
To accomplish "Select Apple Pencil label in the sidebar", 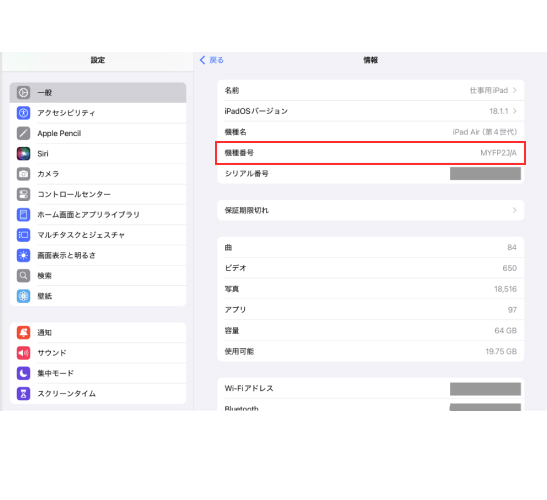I will [59, 133].
